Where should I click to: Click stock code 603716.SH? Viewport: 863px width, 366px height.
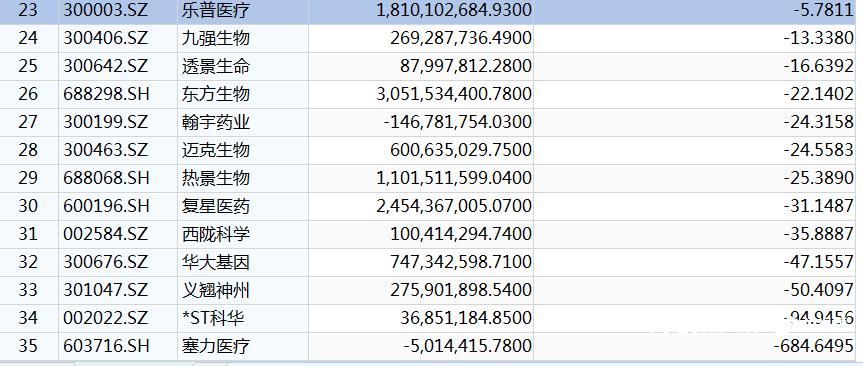coord(118,346)
